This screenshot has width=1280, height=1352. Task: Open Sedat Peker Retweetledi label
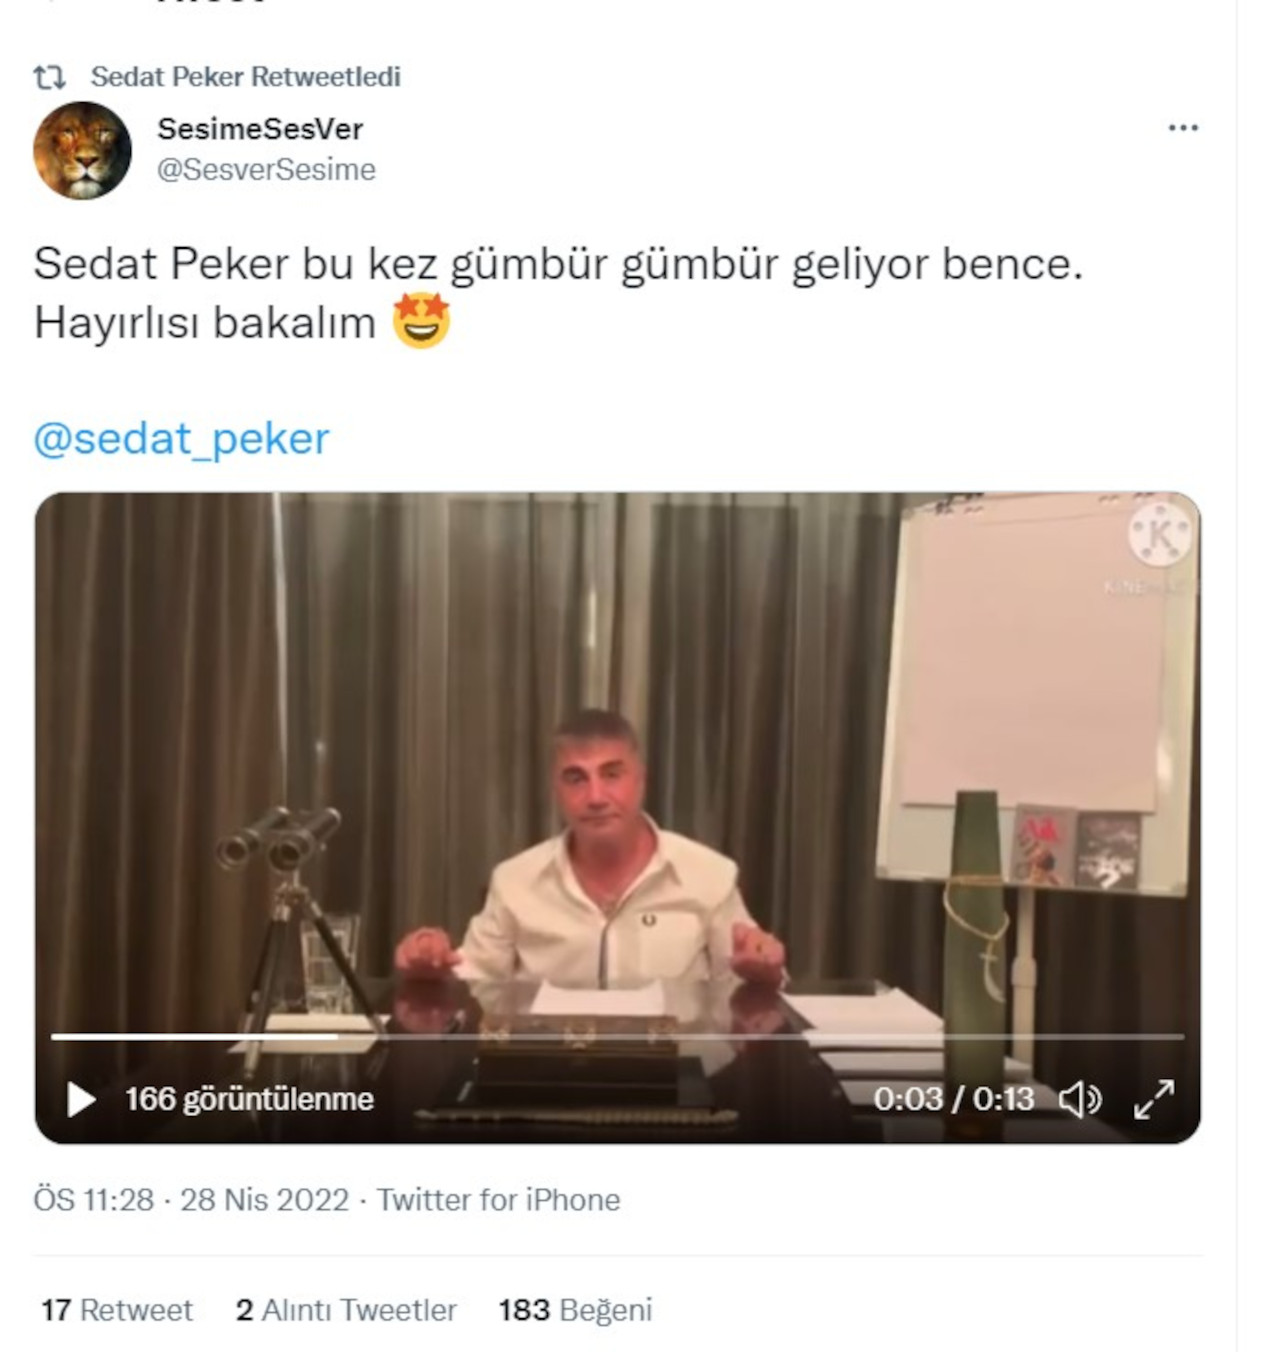coord(245,77)
